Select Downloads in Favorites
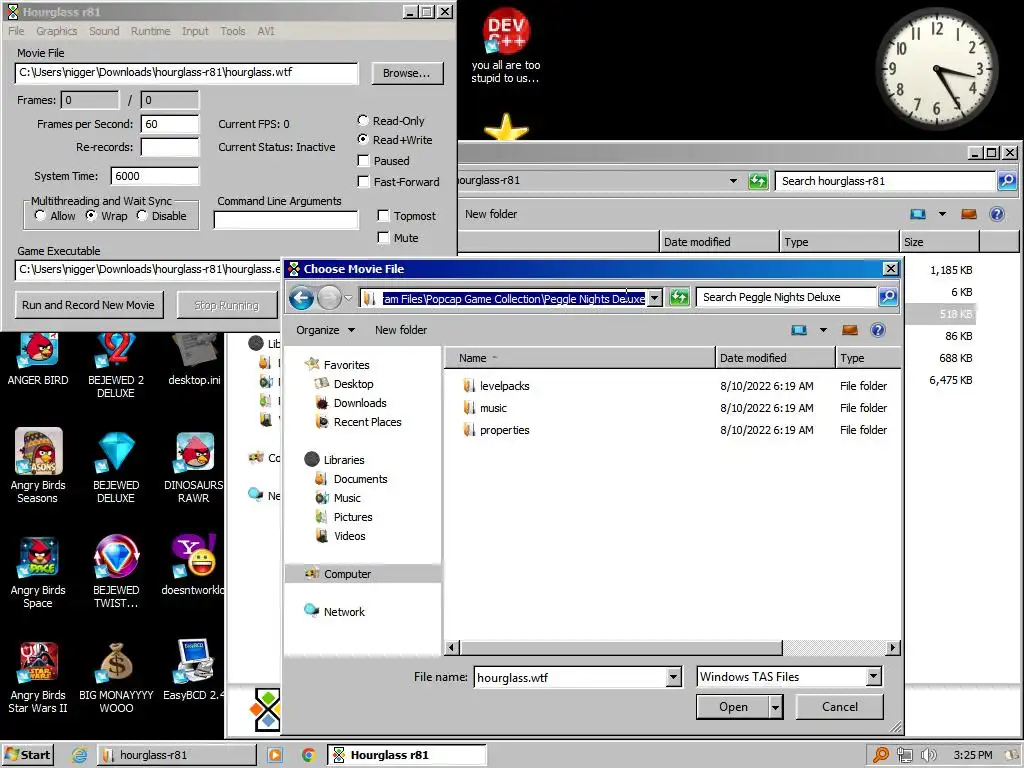The image size is (1024, 768). [x=359, y=403]
